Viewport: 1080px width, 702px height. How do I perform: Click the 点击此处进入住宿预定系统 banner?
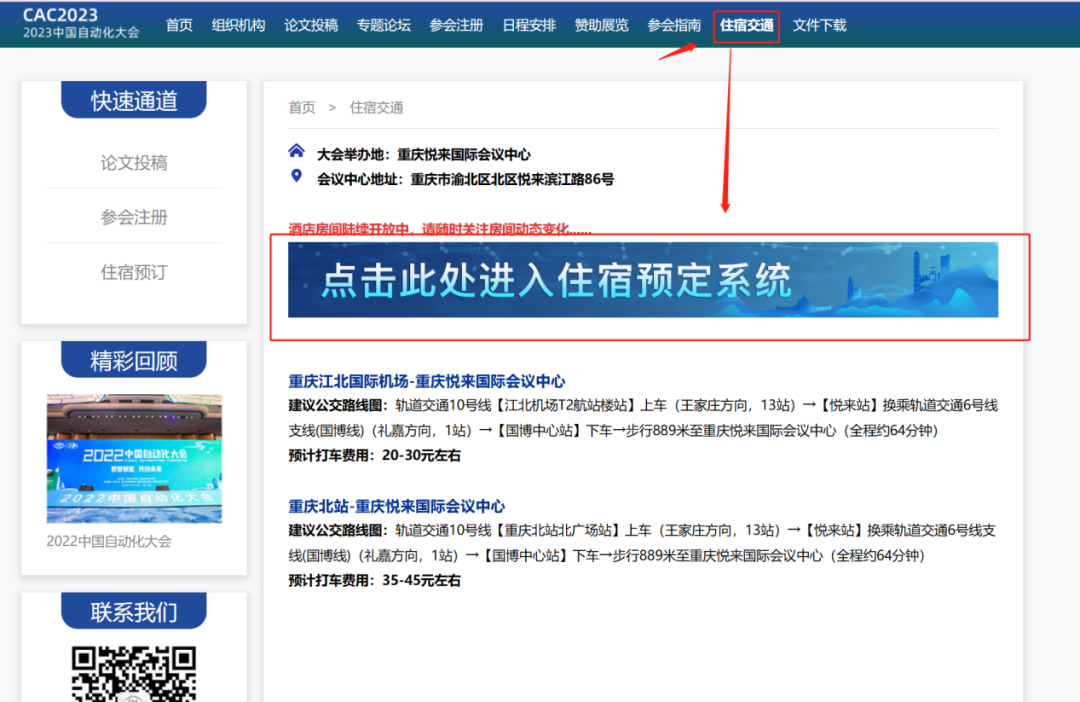point(642,280)
